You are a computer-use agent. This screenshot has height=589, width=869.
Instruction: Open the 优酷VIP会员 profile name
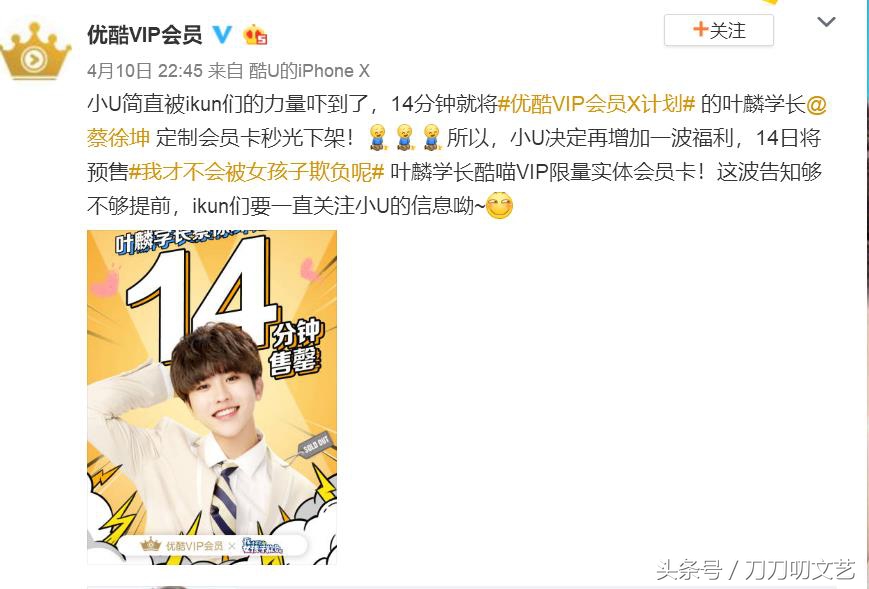click(145, 35)
